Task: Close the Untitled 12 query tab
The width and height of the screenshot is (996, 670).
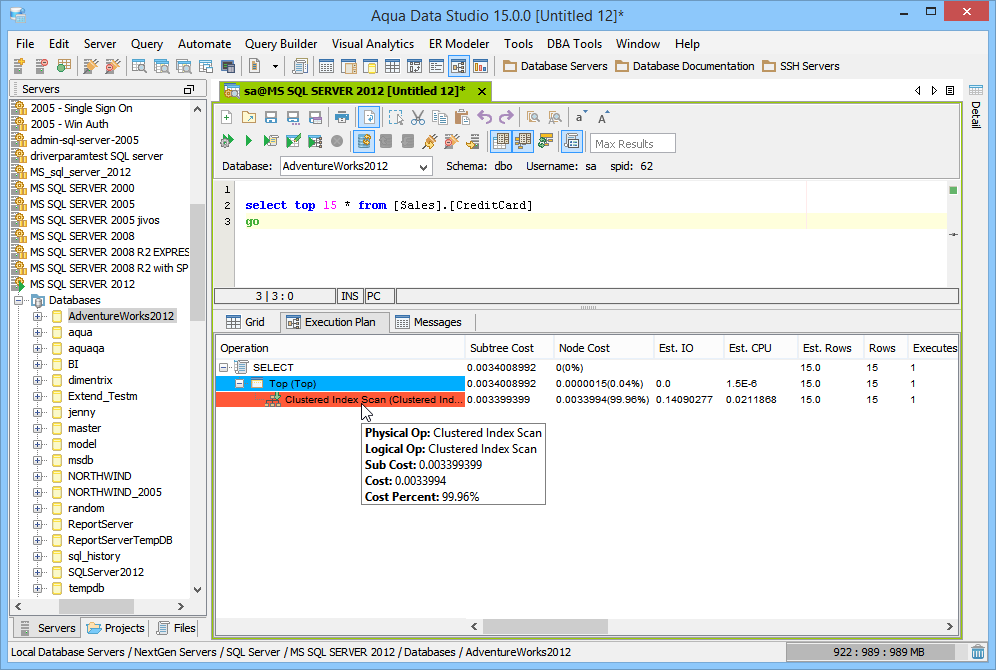Action: (482, 91)
